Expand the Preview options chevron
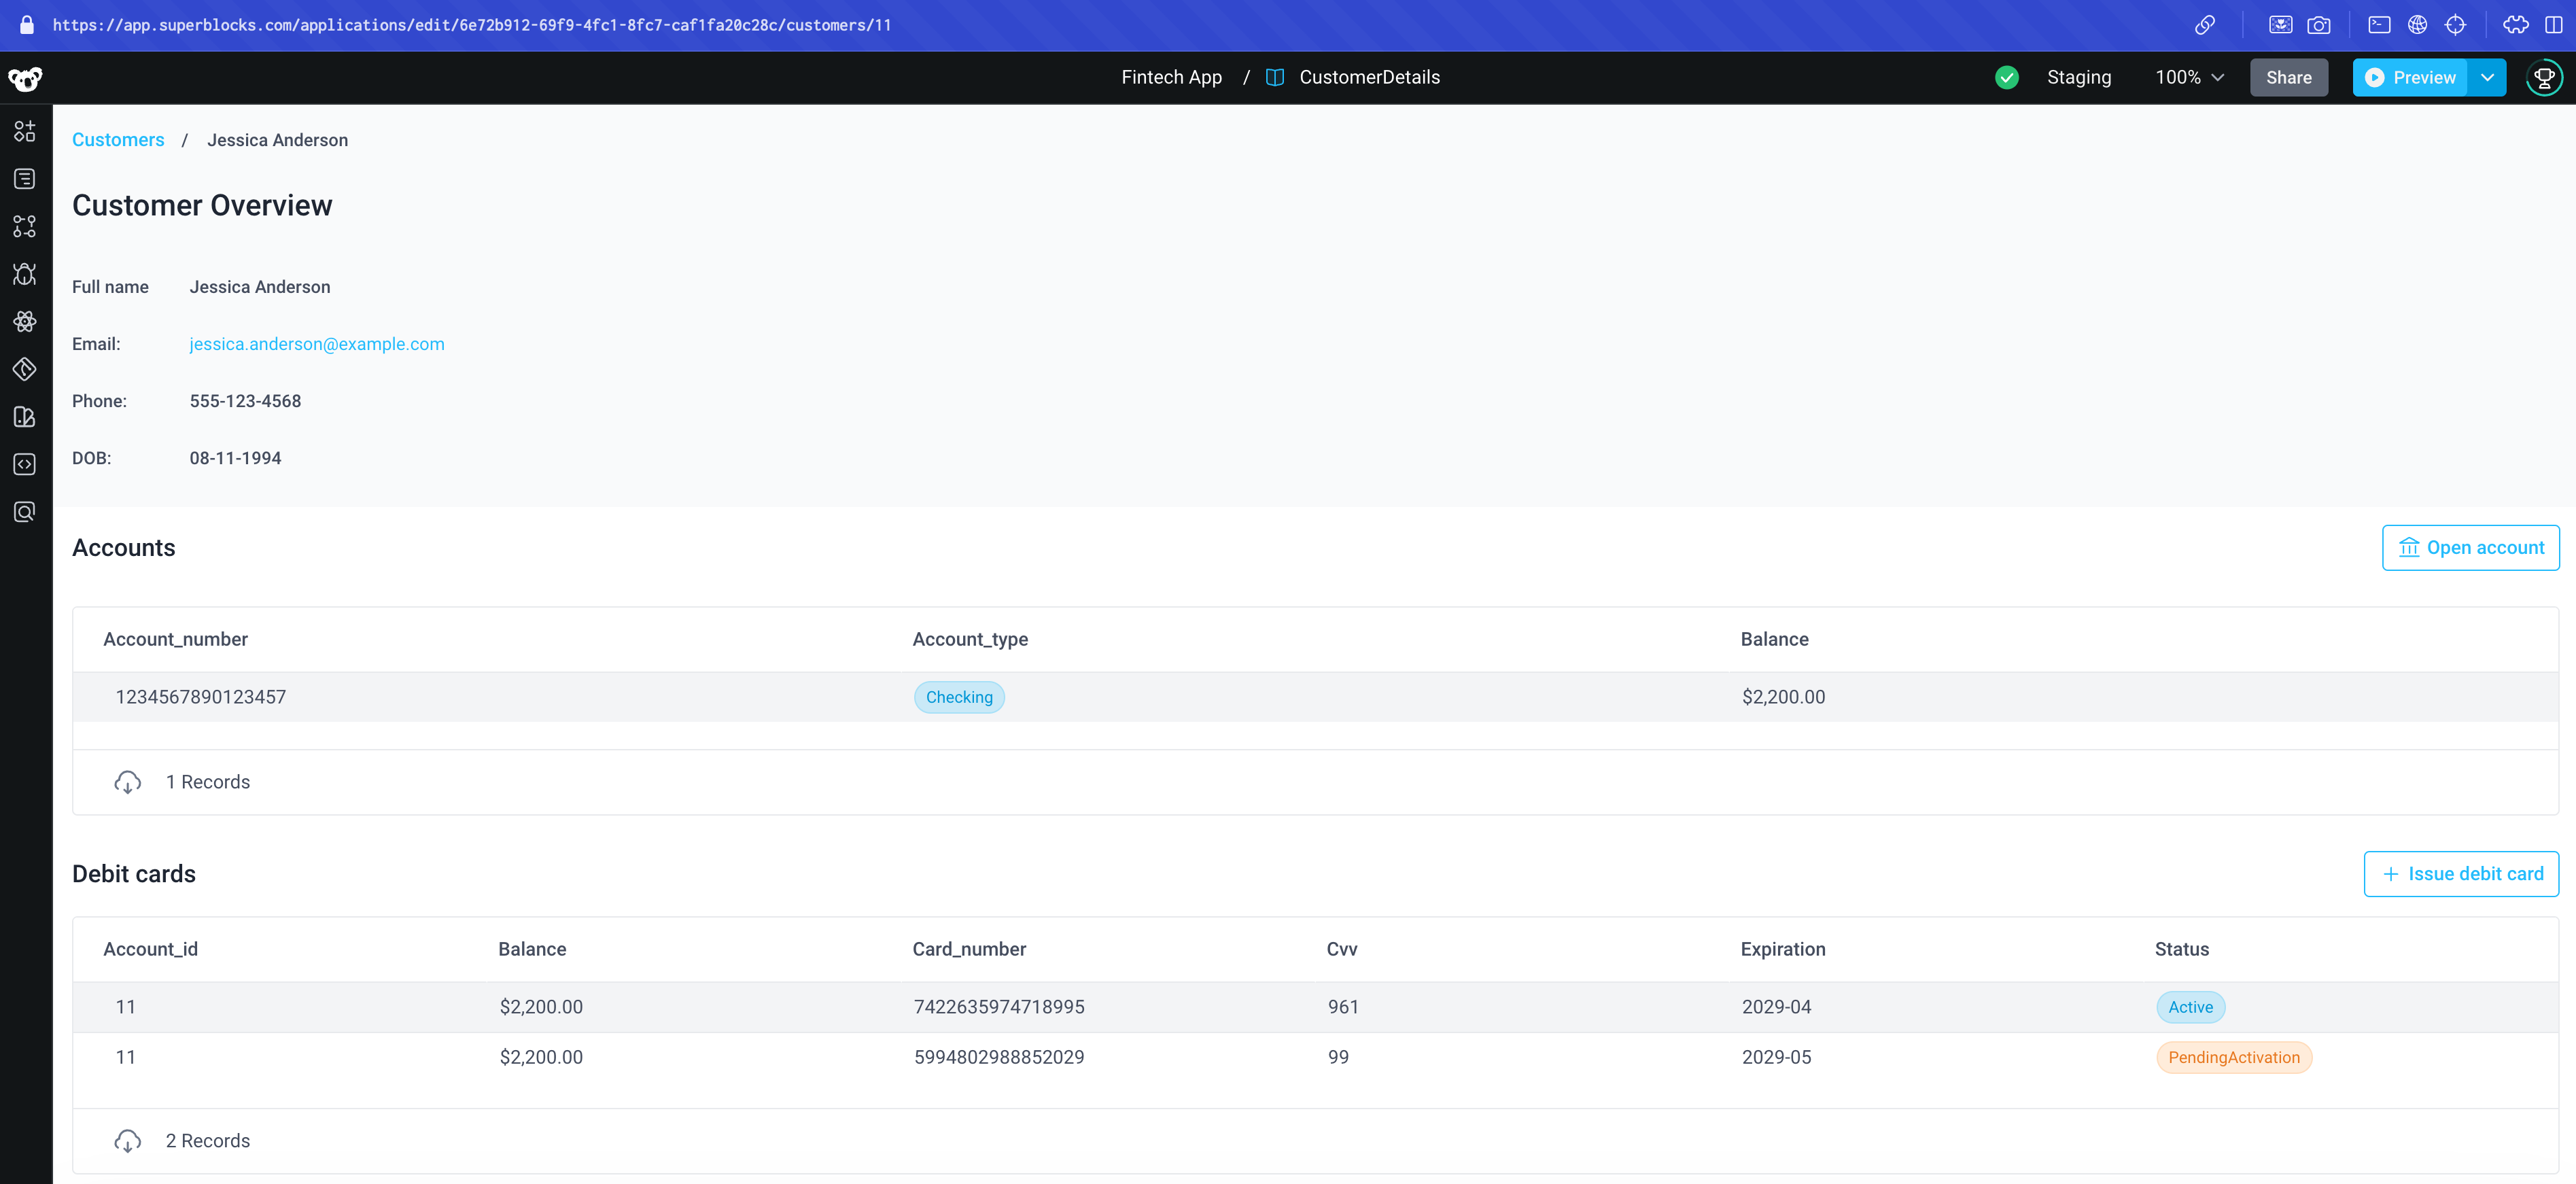This screenshot has width=2576, height=1184. pos(2487,77)
